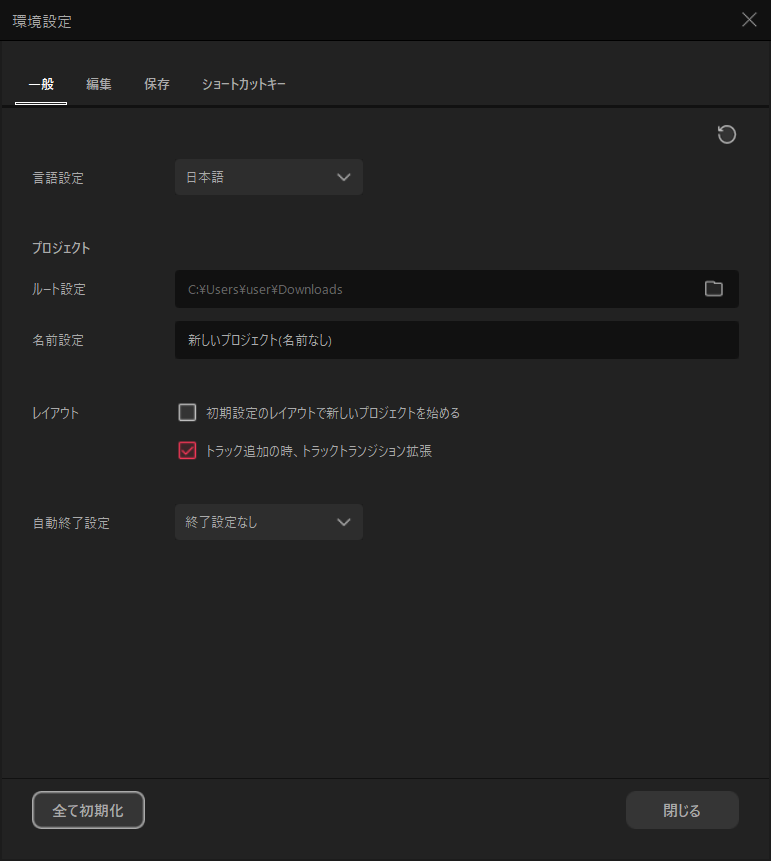Click the 閉じる button

pos(682,810)
